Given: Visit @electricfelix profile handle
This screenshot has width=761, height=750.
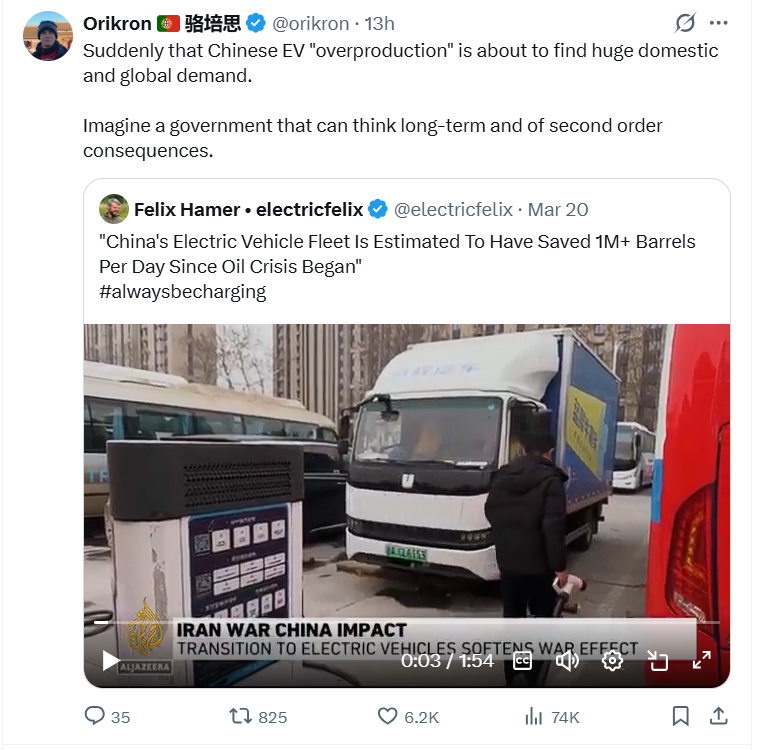Looking at the screenshot, I should point(453,209).
